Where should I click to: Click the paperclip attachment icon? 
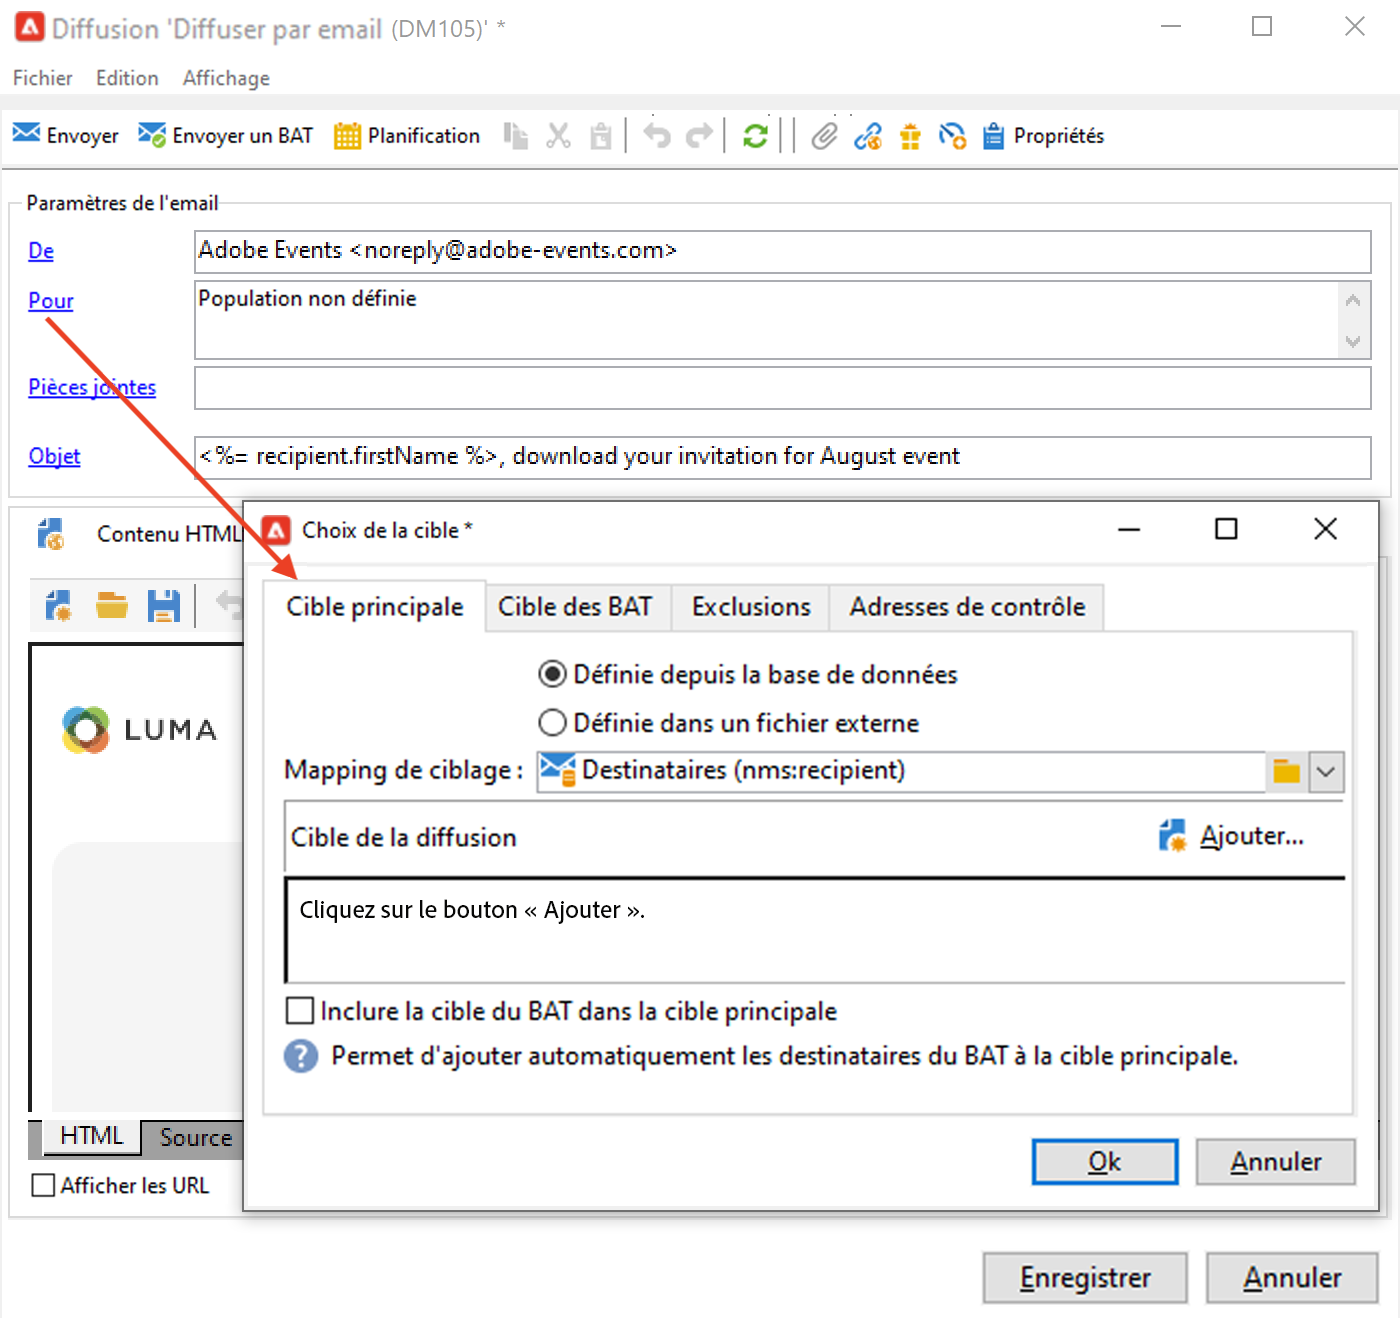click(824, 135)
